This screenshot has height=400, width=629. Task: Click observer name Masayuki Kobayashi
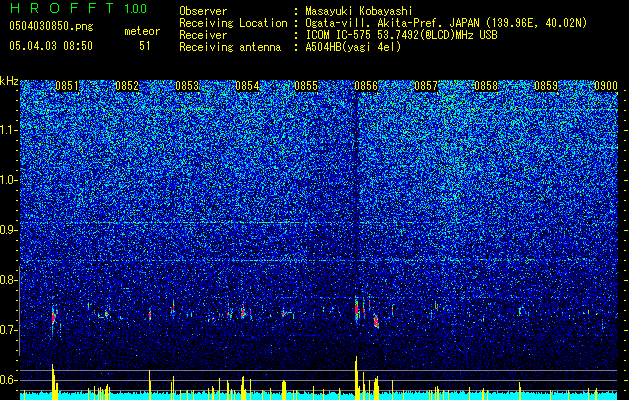tap(359, 11)
